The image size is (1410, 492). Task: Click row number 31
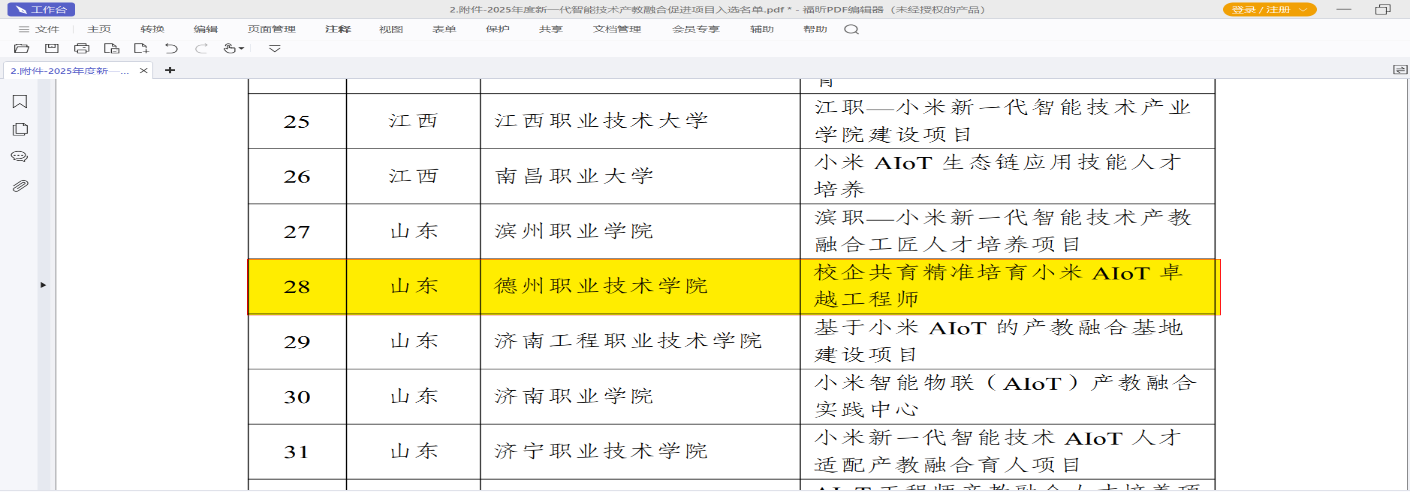[x=297, y=452]
